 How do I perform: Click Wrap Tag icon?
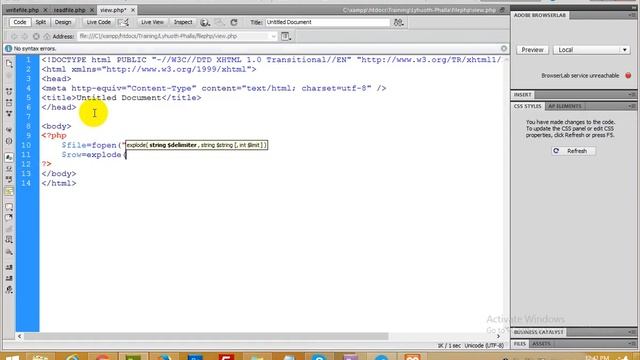(9, 229)
